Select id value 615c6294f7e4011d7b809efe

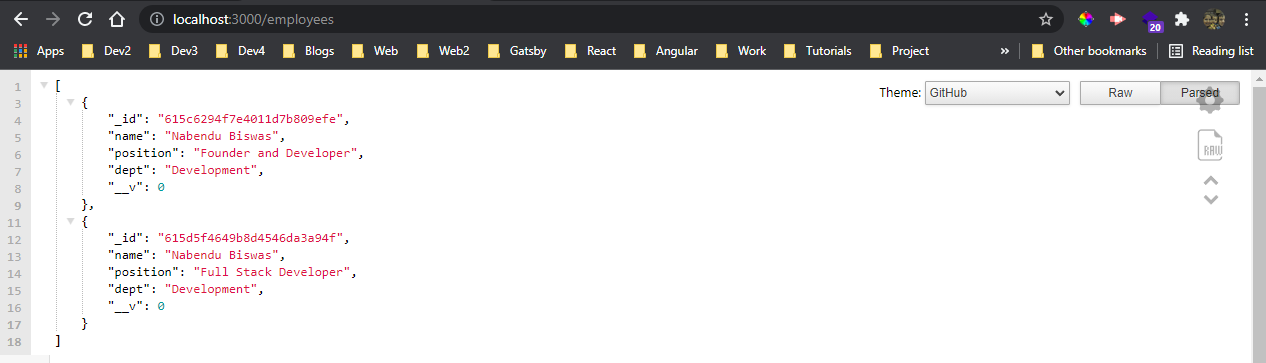(x=252, y=119)
